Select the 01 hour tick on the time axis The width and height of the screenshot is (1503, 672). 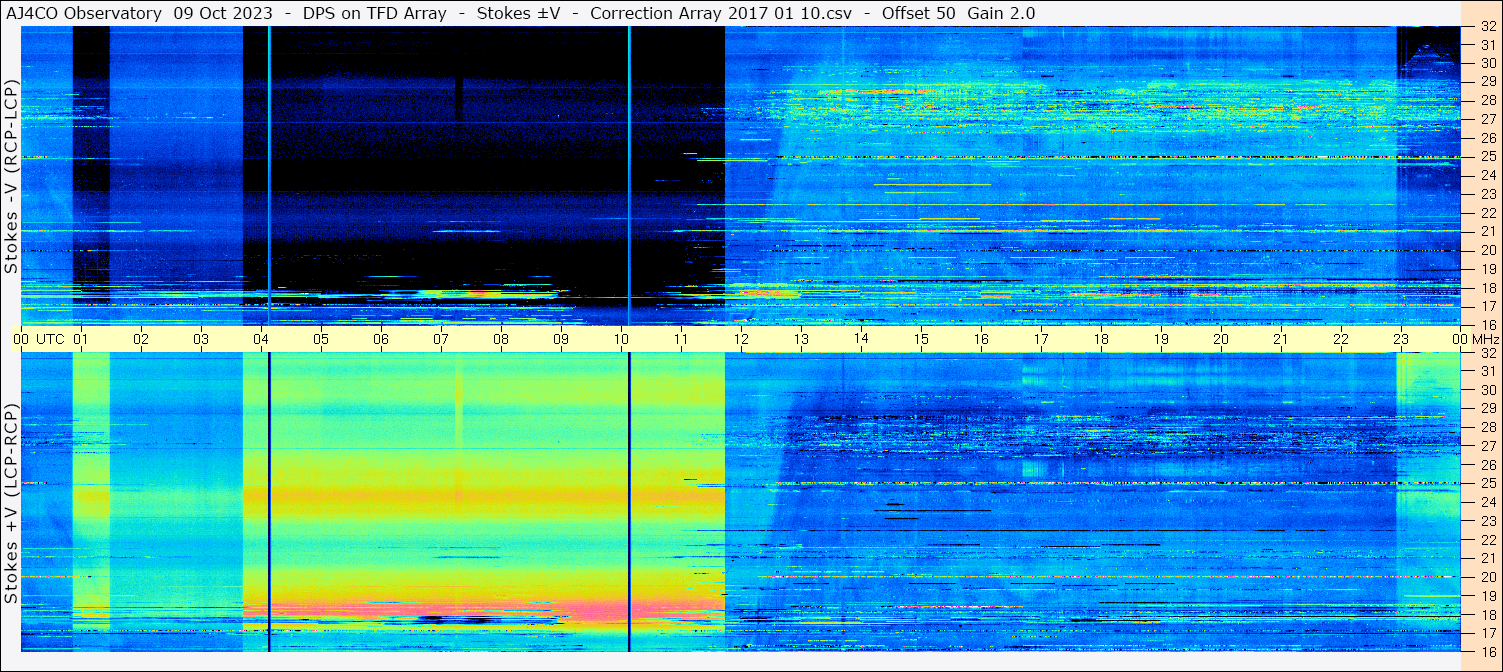tap(81, 339)
